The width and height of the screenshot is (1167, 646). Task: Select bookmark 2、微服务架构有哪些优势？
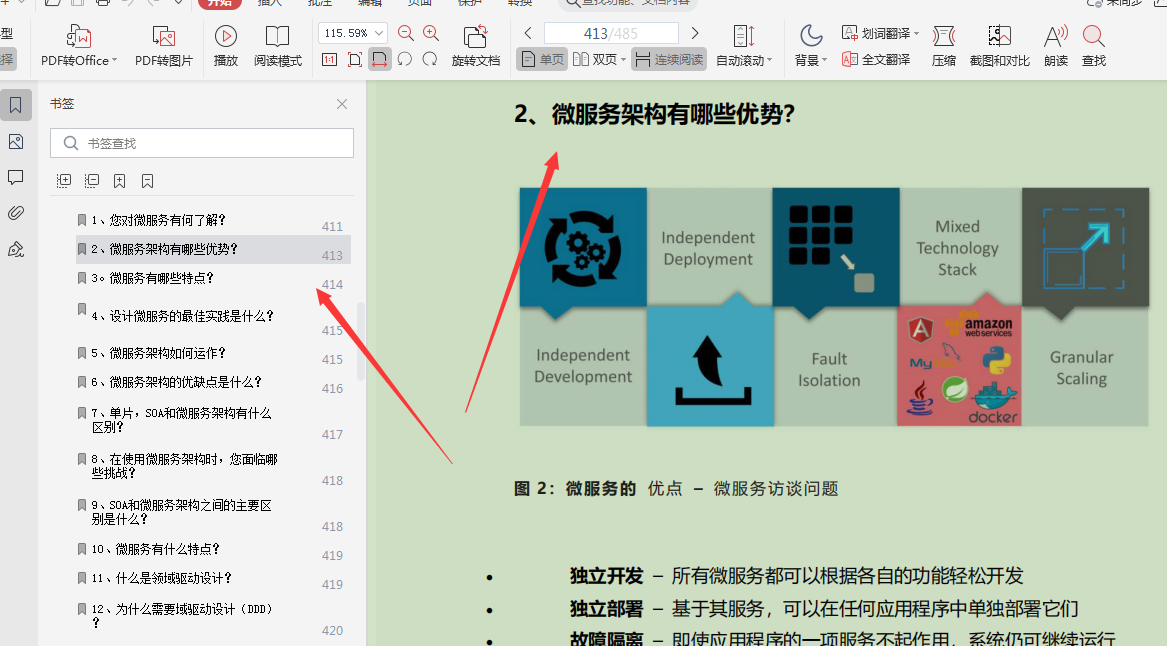pyautogui.click(x=213, y=249)
